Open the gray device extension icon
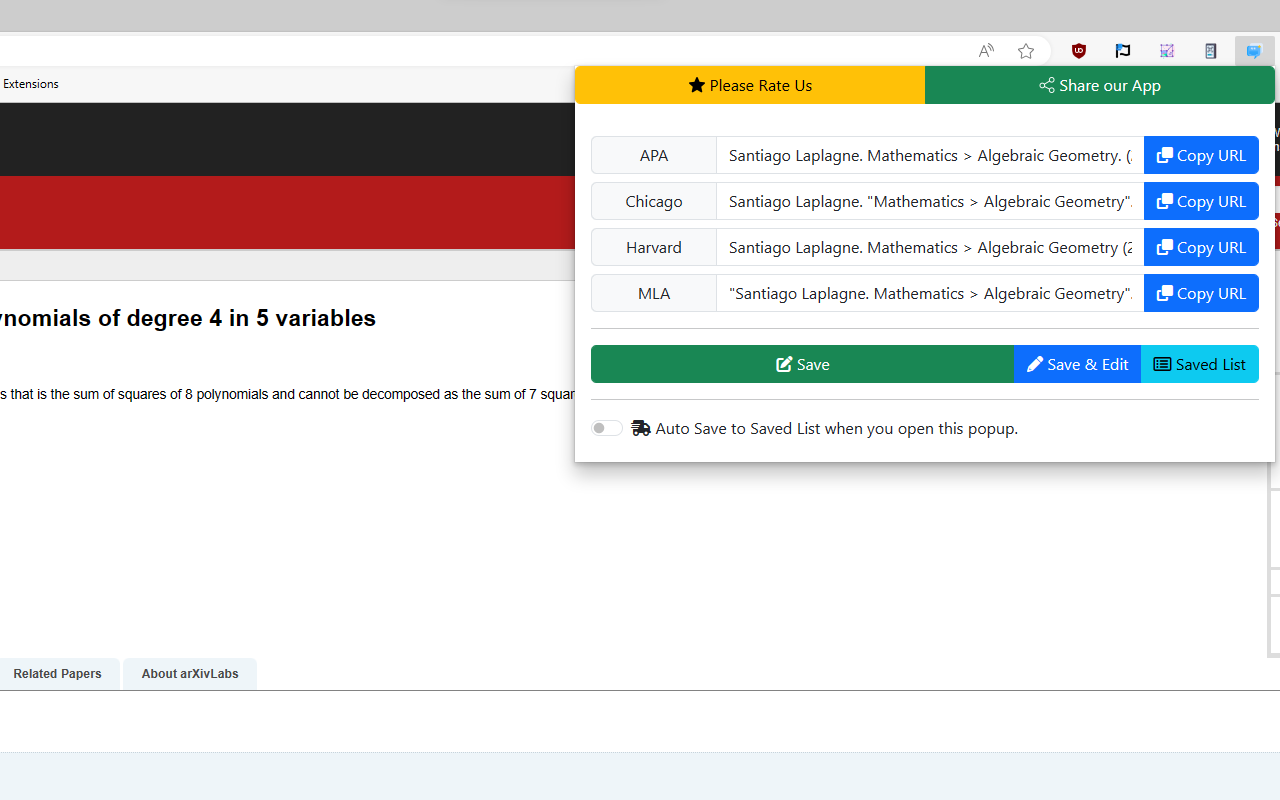The image size is (1280, 800). pyautogui.click(x=1211, y=51)
